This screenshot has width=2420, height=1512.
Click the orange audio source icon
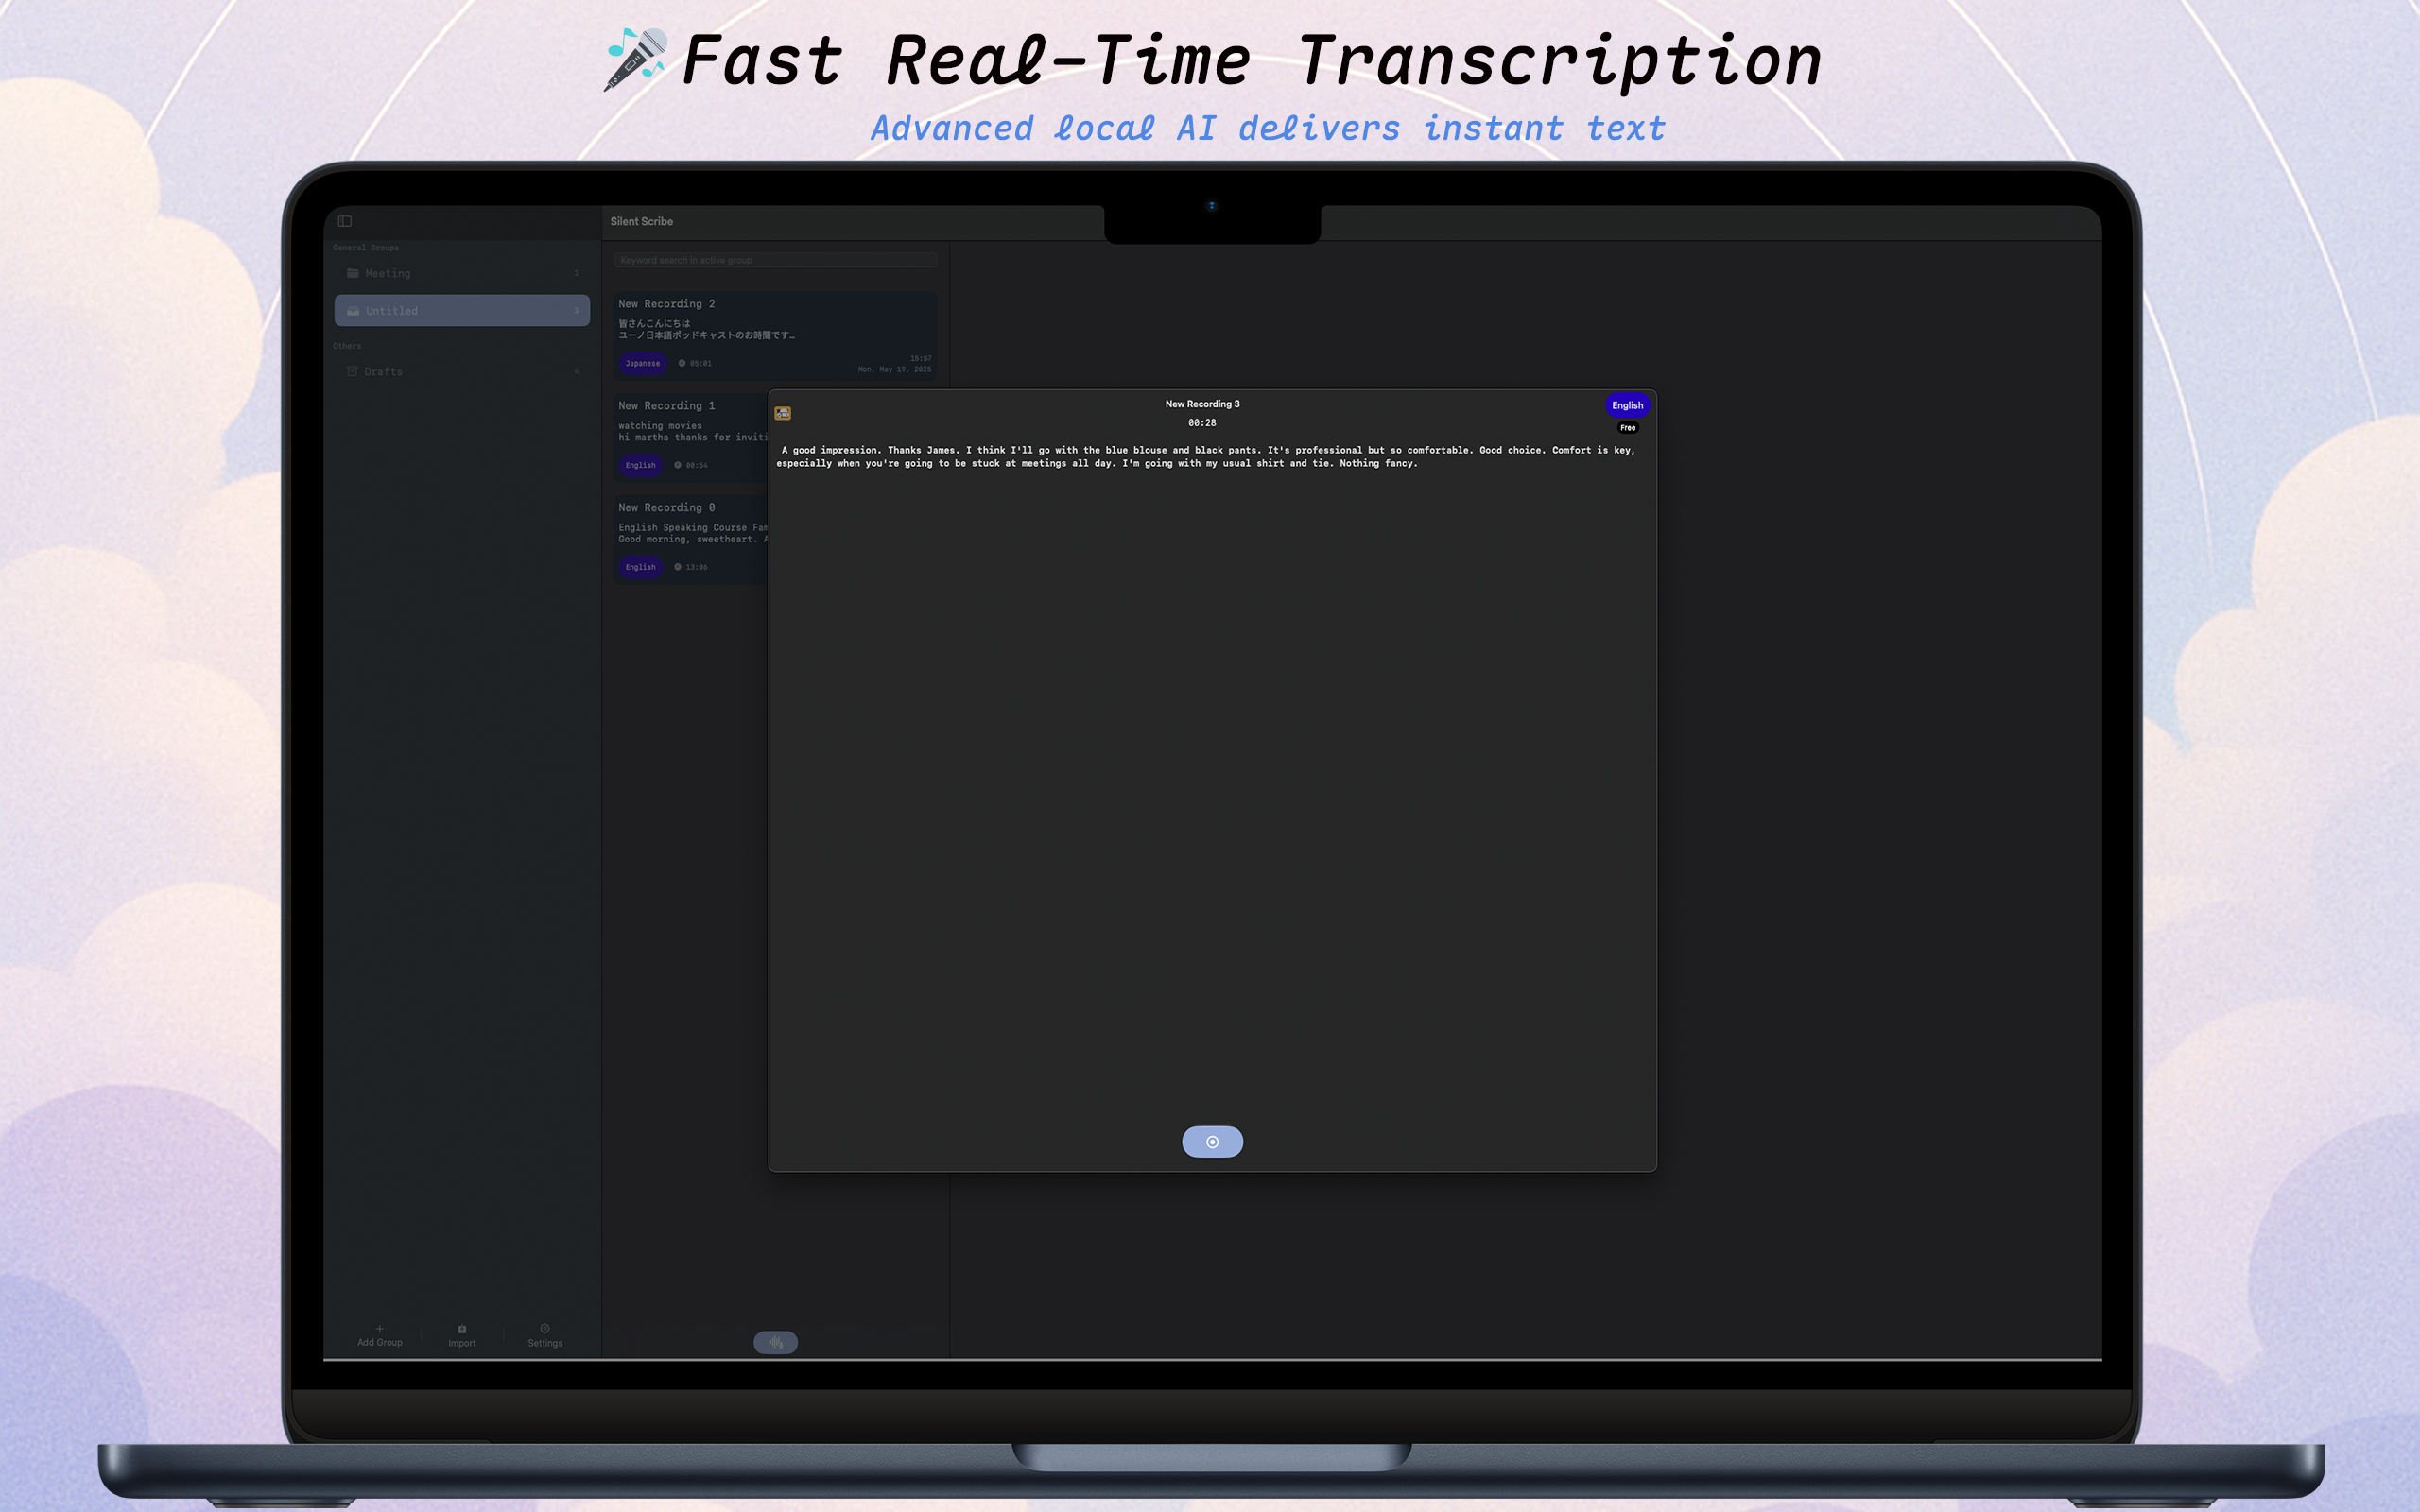tap(783, 413)
